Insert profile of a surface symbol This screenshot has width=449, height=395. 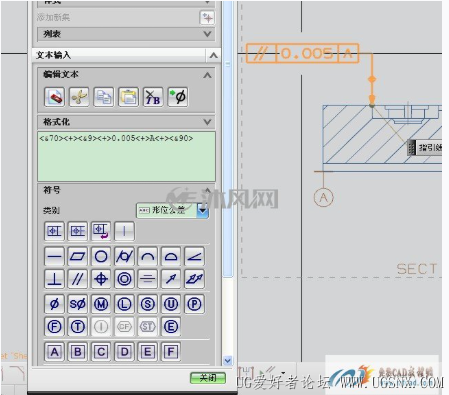[171, 256]
